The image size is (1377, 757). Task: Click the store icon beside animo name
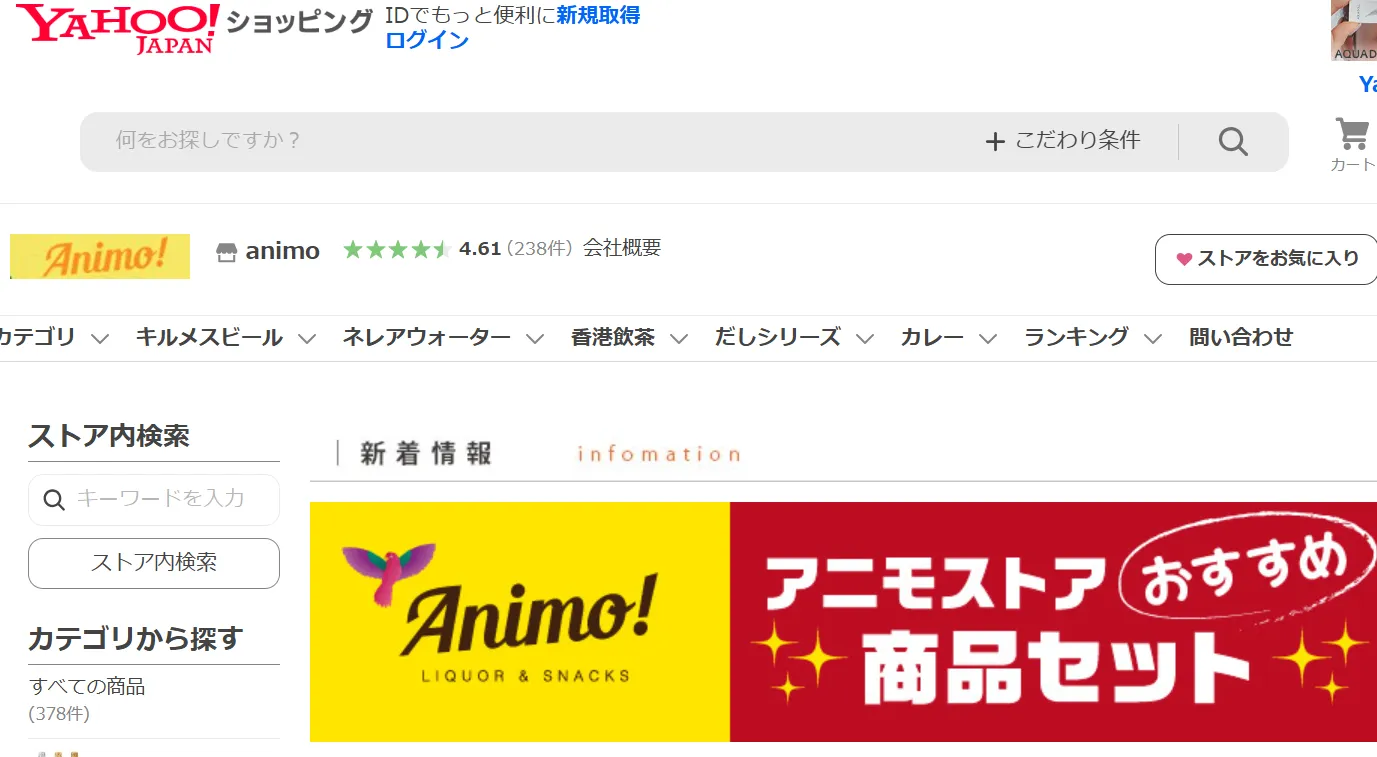(228, 250)
